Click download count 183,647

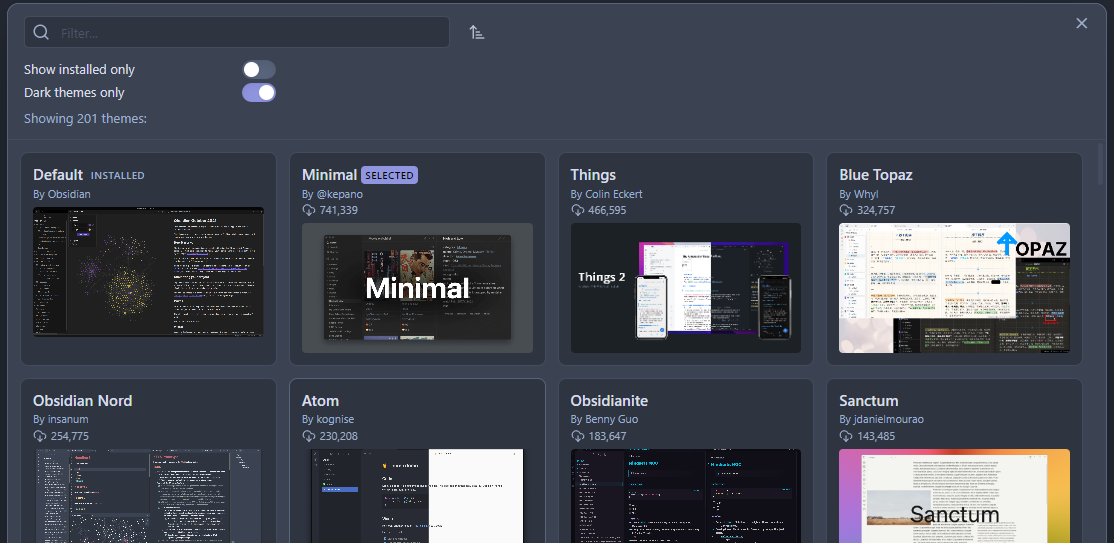(x=607, y=436)
